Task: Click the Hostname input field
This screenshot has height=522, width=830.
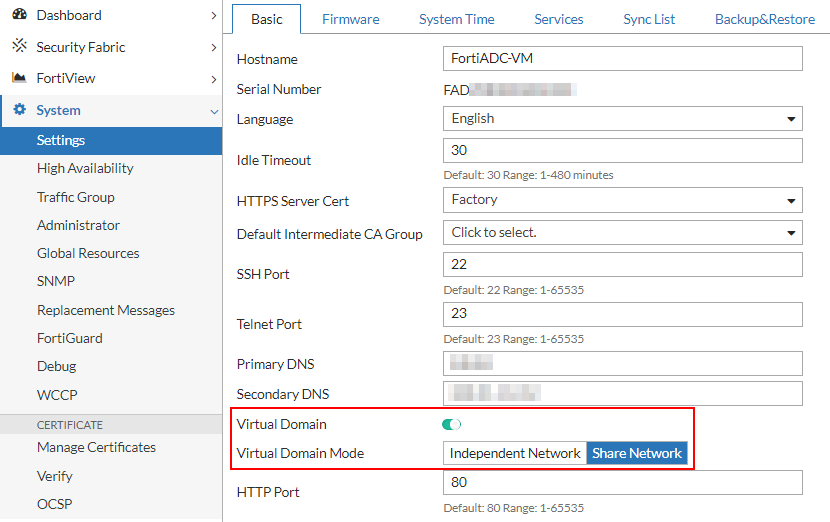Action: point(622,59)
